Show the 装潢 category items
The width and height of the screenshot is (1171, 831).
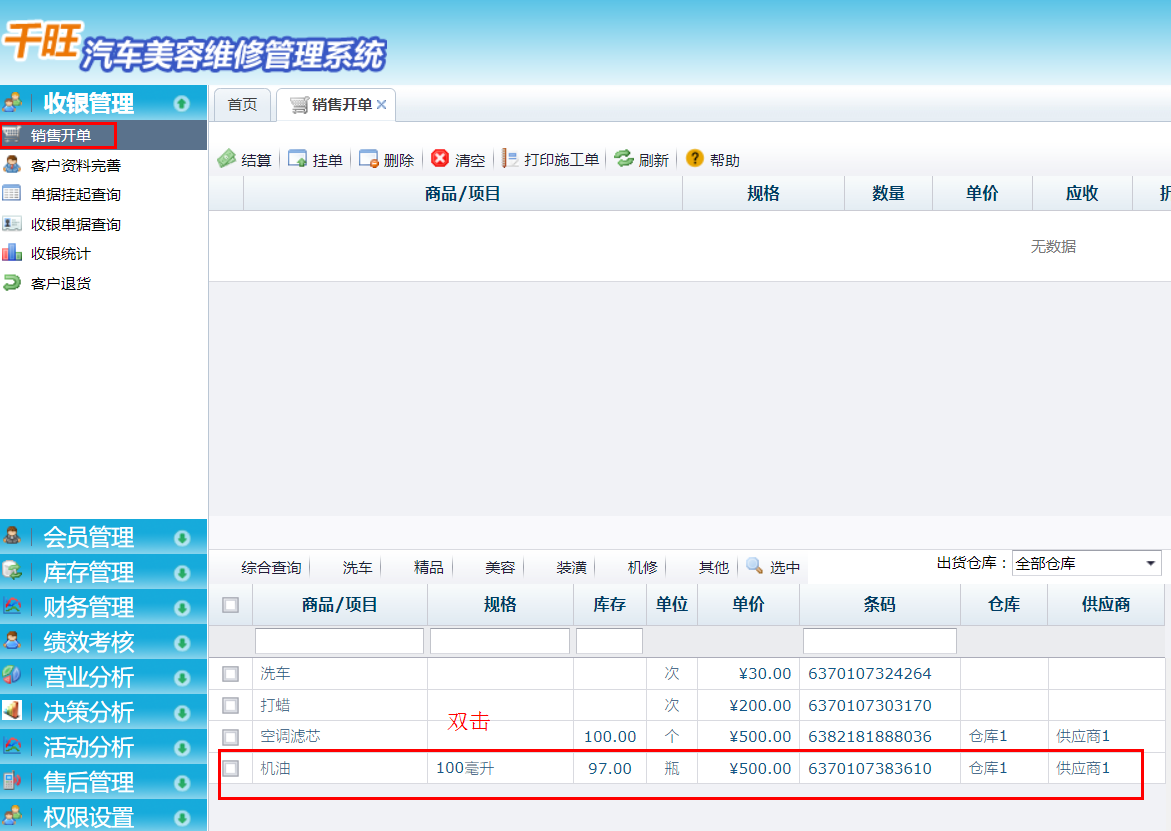tap(571, 567)
